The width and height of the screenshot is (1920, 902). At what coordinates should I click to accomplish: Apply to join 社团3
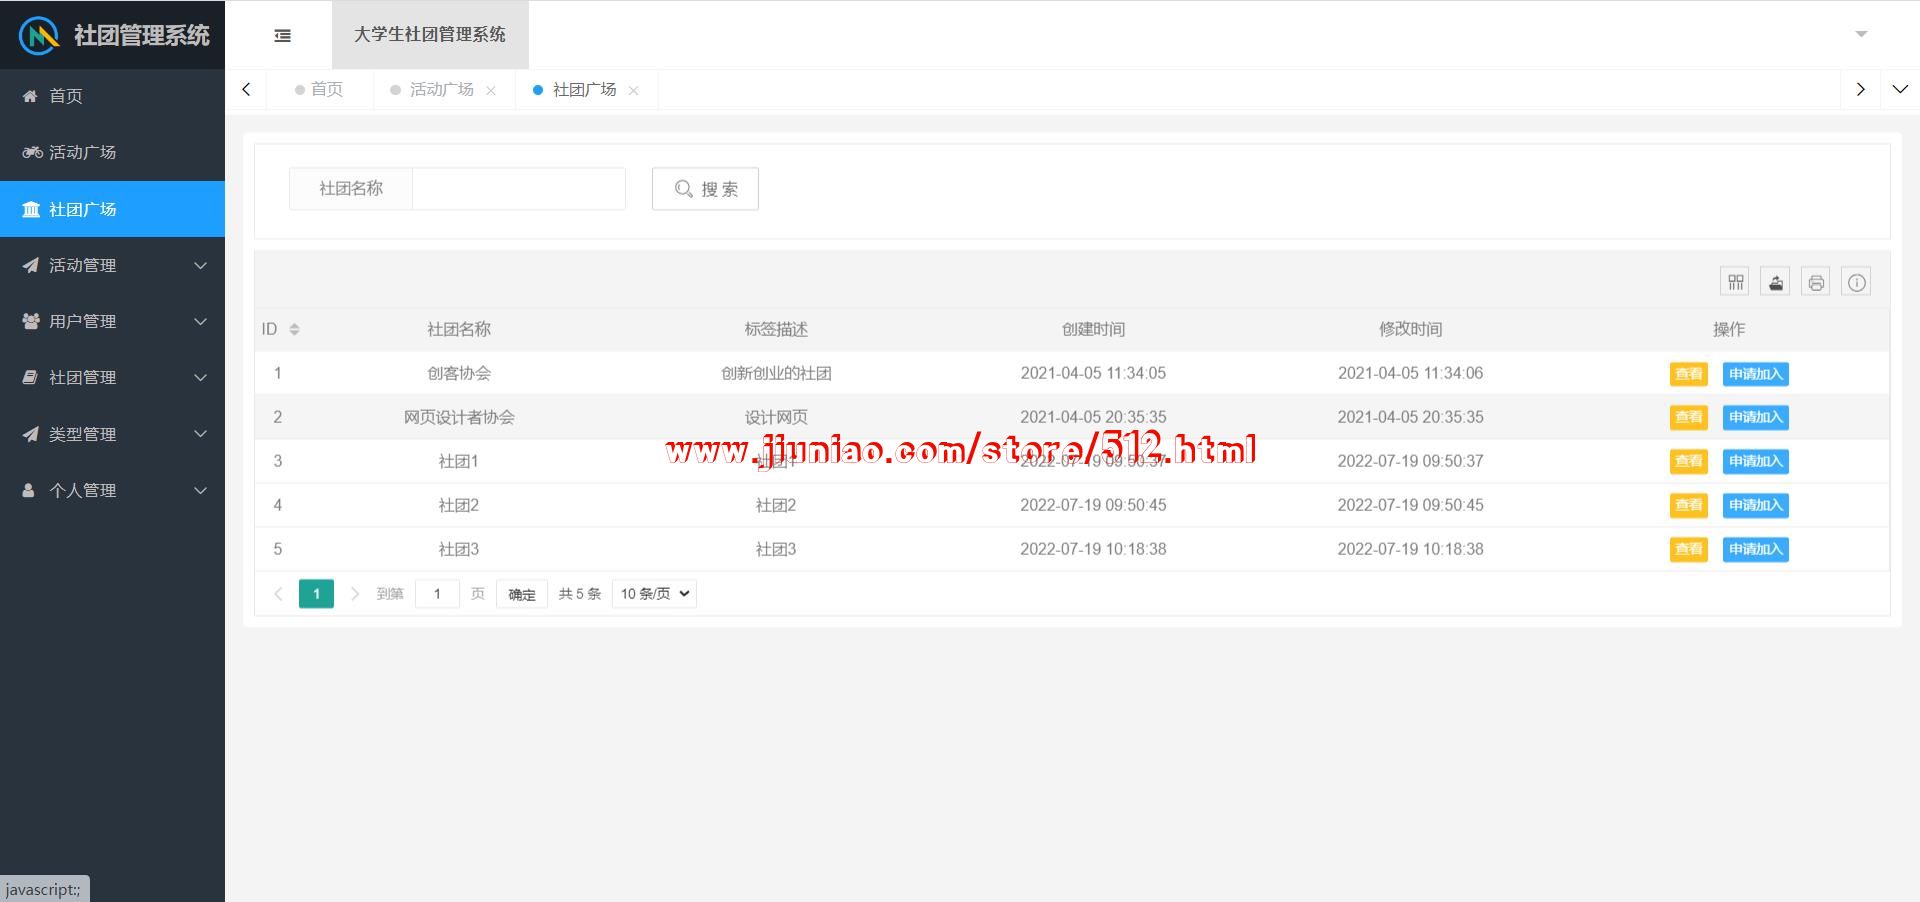pyautogui.click(x=1755, y=549)
